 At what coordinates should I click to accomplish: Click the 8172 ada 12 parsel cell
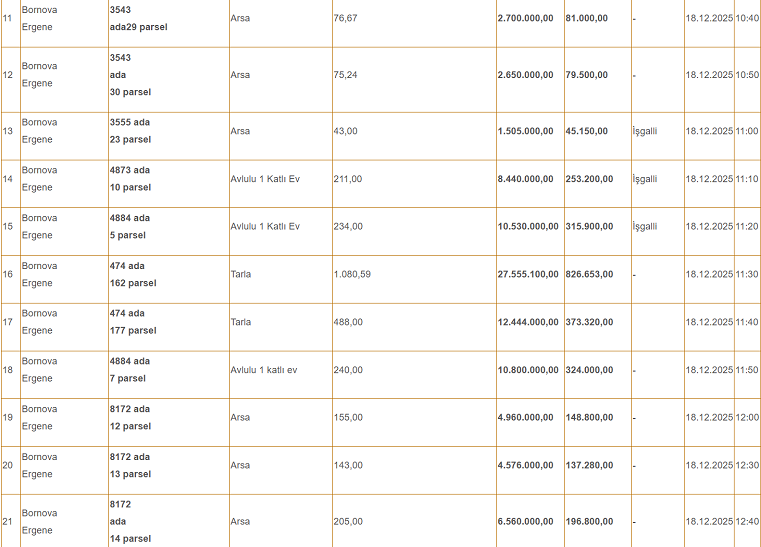pos(130,417)
